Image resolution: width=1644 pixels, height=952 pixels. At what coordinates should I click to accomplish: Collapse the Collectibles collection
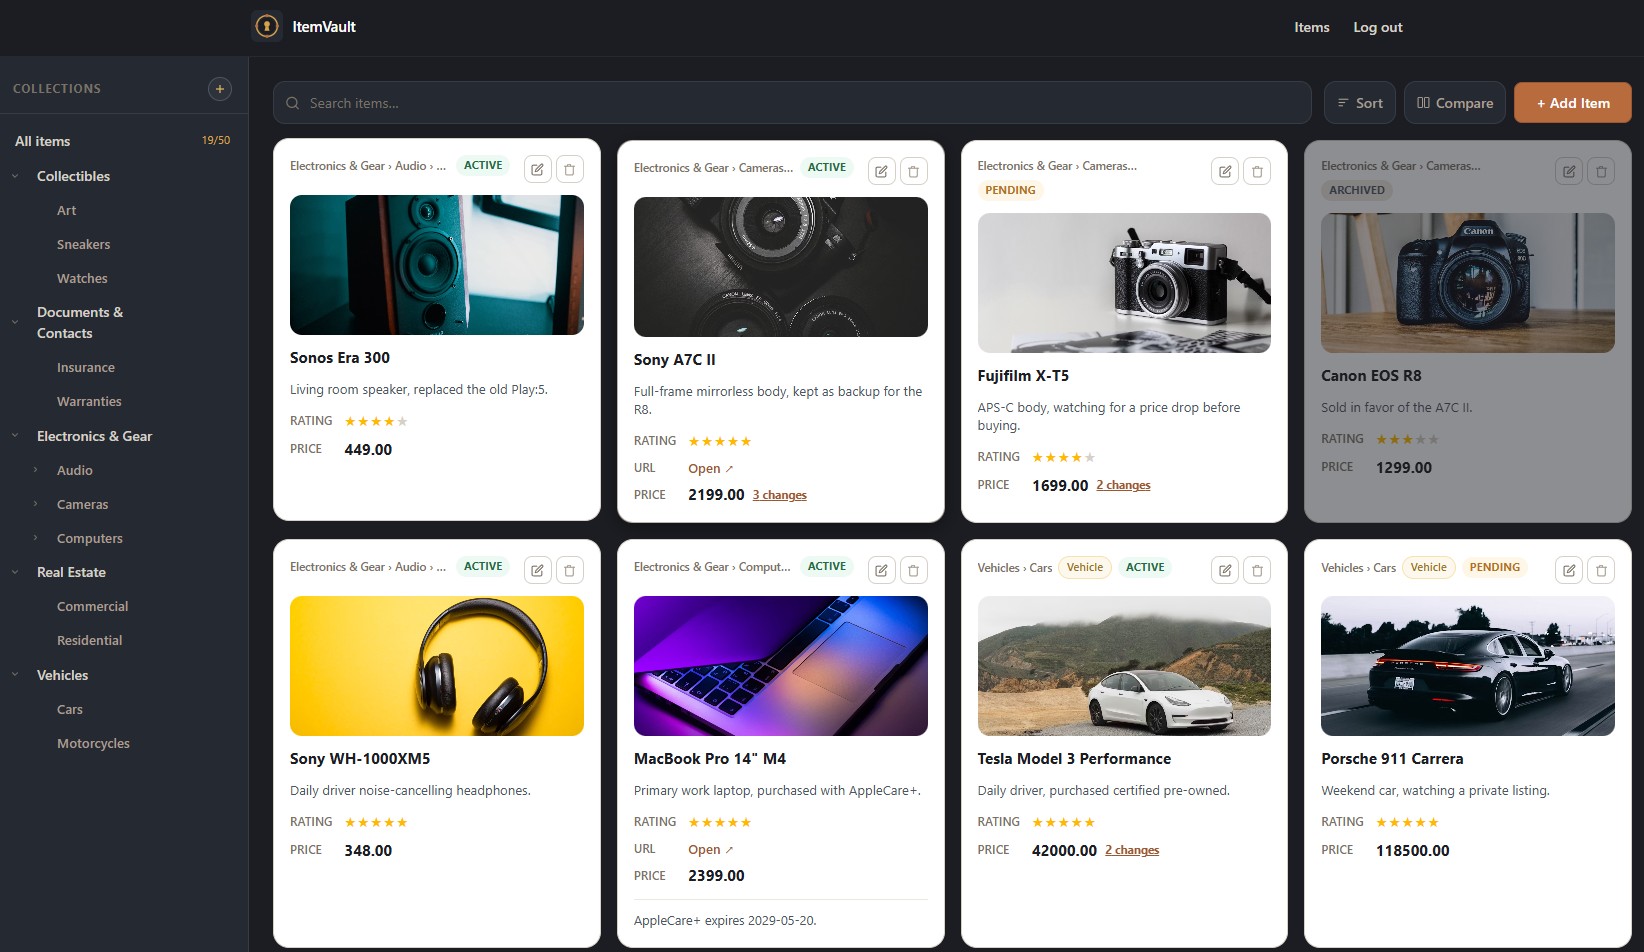pyautogui.click(x=15, y=176)
